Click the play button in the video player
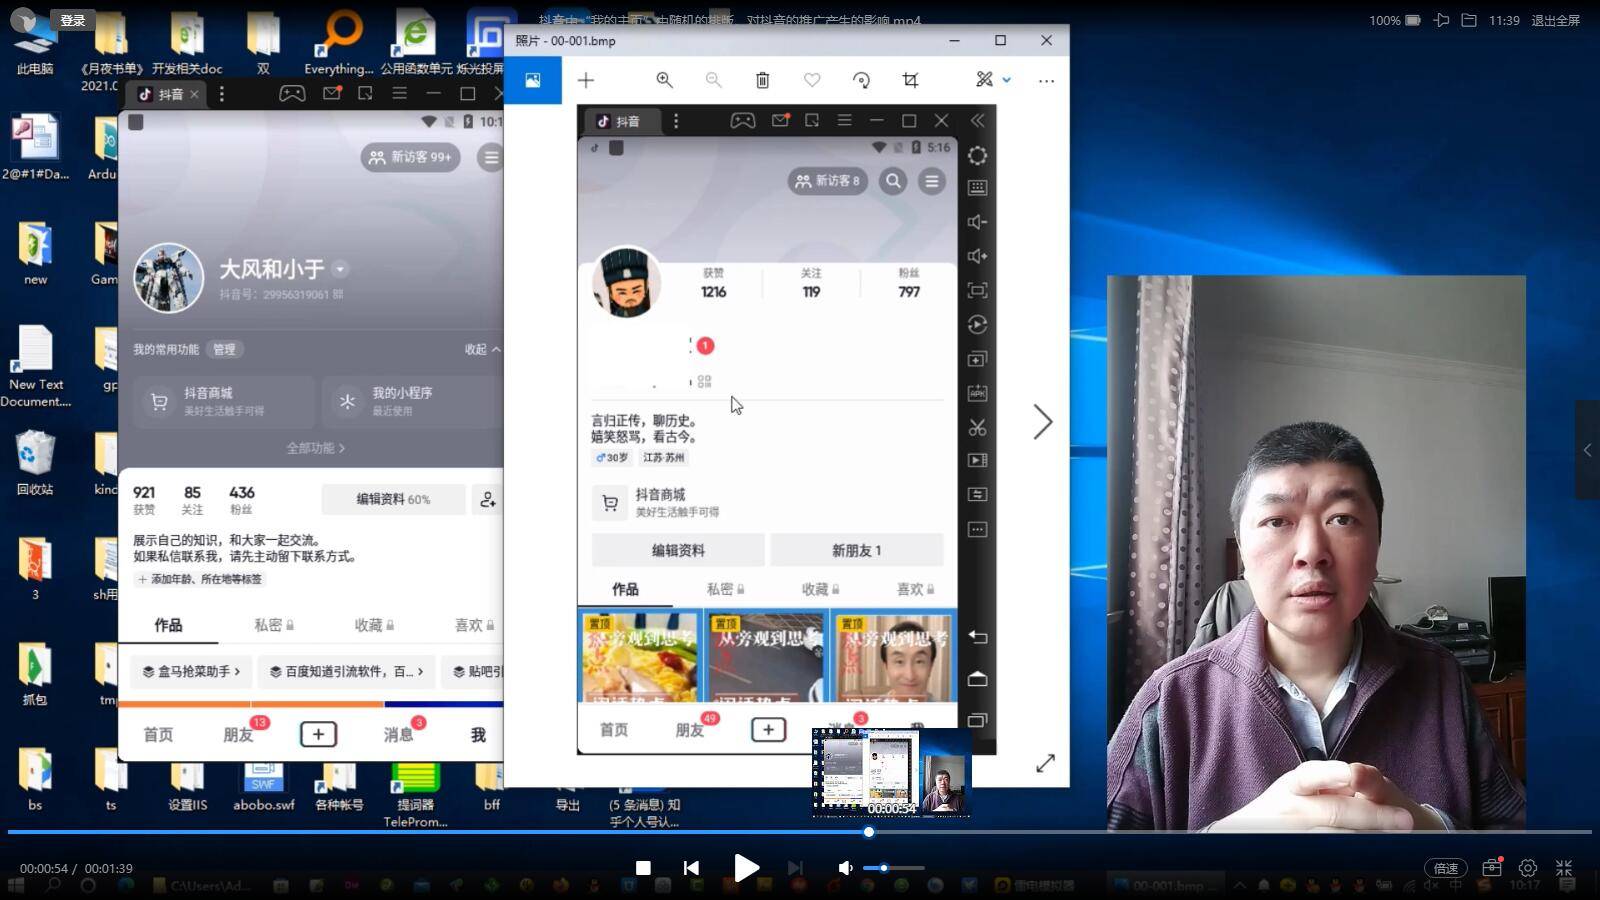The image size is (1600, 900). [x=746, y=868]
